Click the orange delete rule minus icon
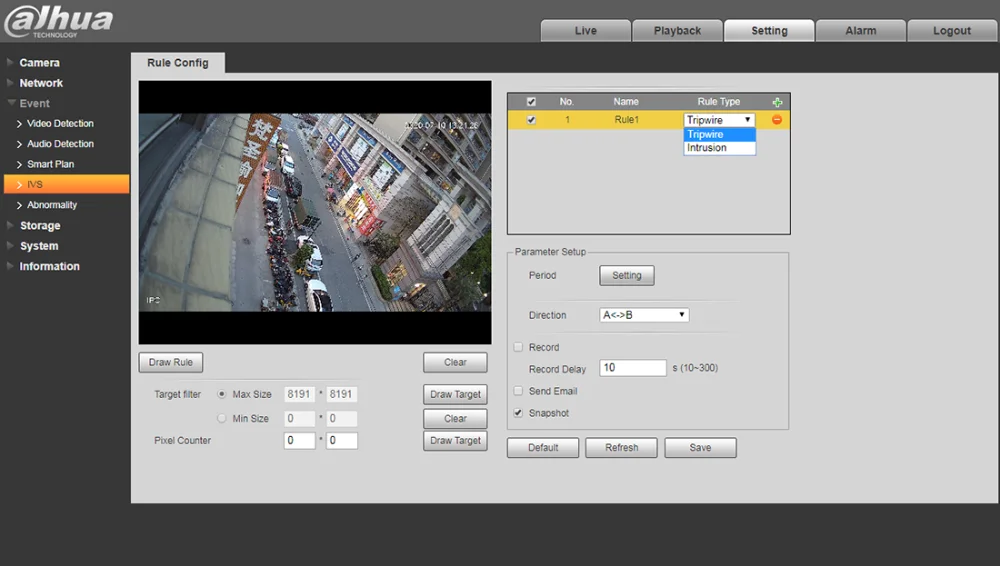The width and height of the screenshot is (1000, 566). pyautogui.click(x=777, y=120)
